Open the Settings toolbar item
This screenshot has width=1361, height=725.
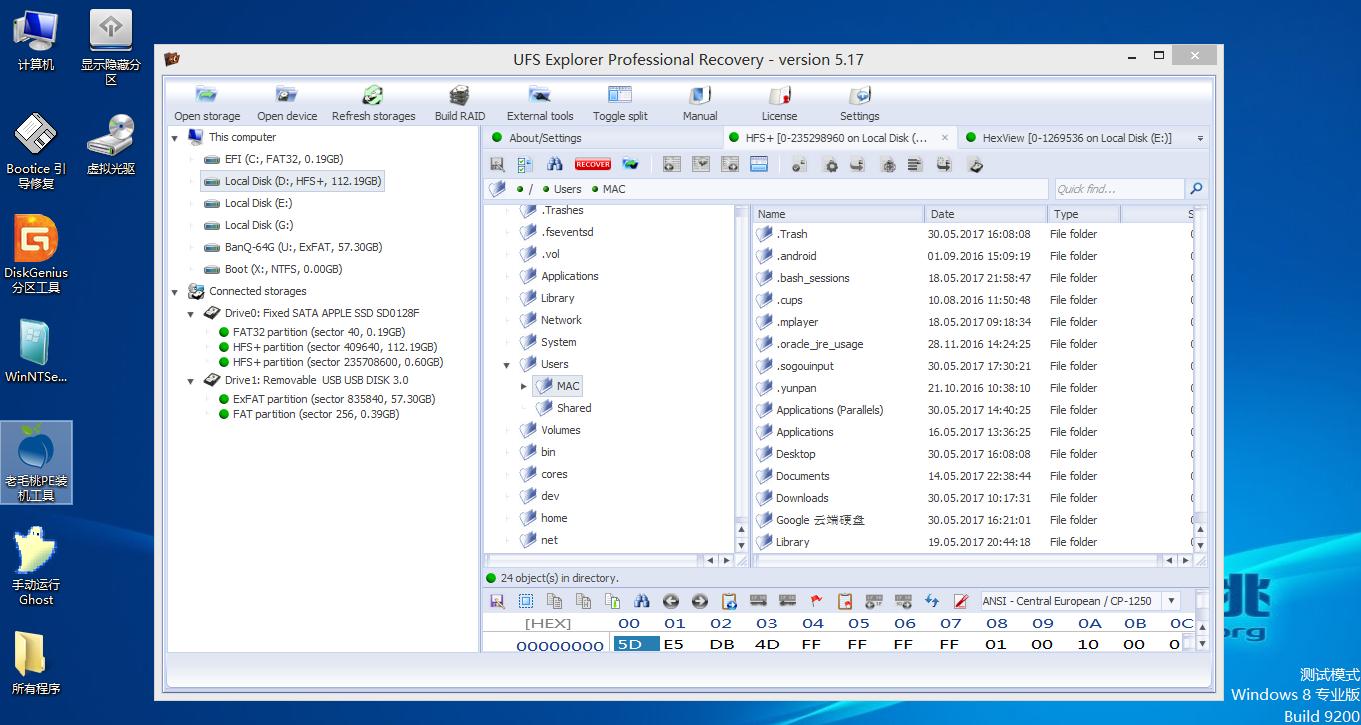pos(859,103)
